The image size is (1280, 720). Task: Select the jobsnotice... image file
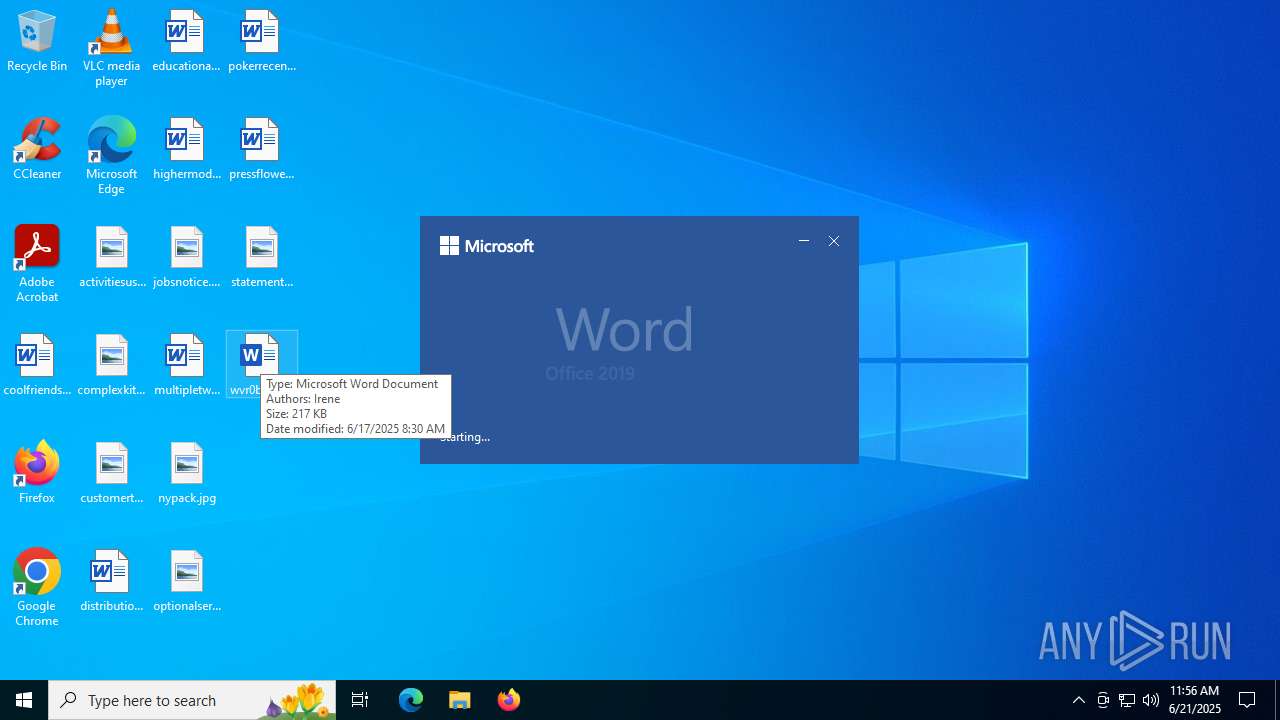[186, 257]
